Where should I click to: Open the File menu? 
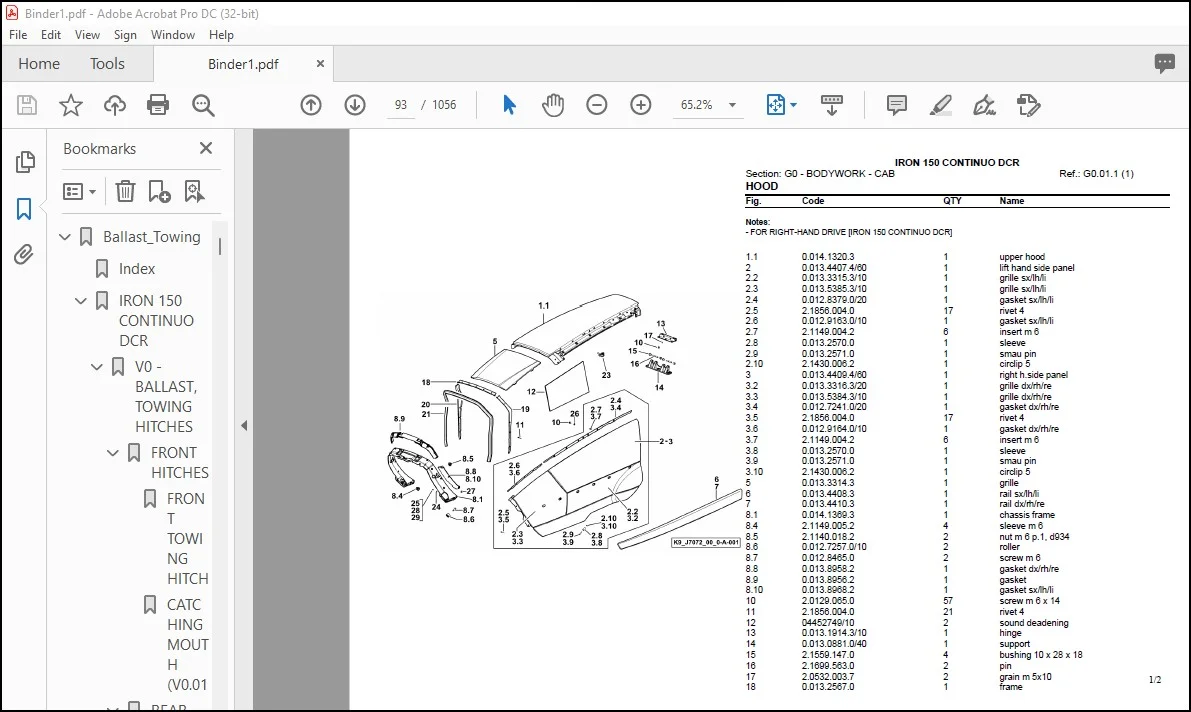pos(17,35)
